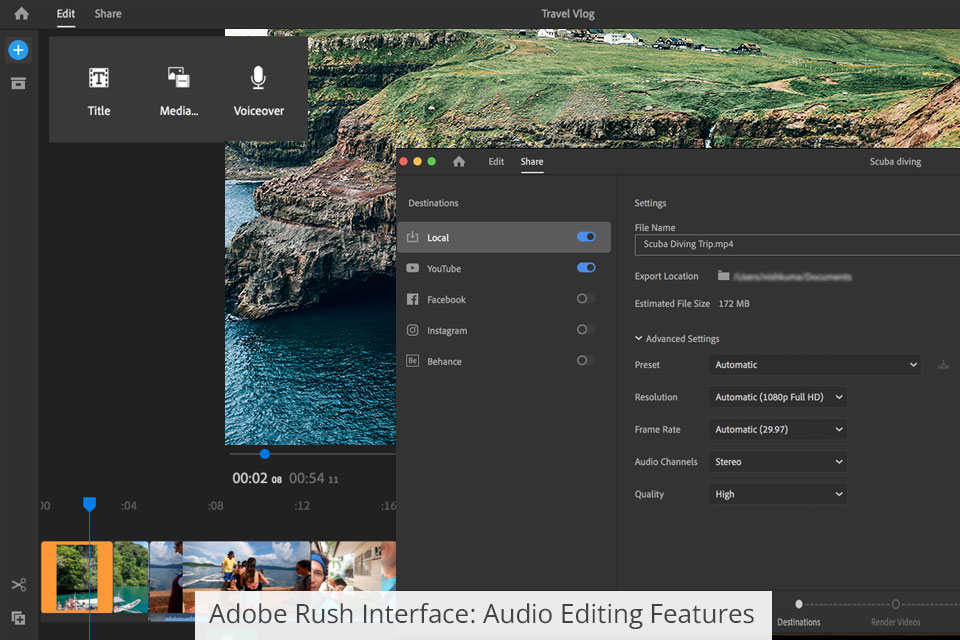This screenshot has width=960, height=640.
Task: Select the Behance destination
Action: (x=444, y=361)
